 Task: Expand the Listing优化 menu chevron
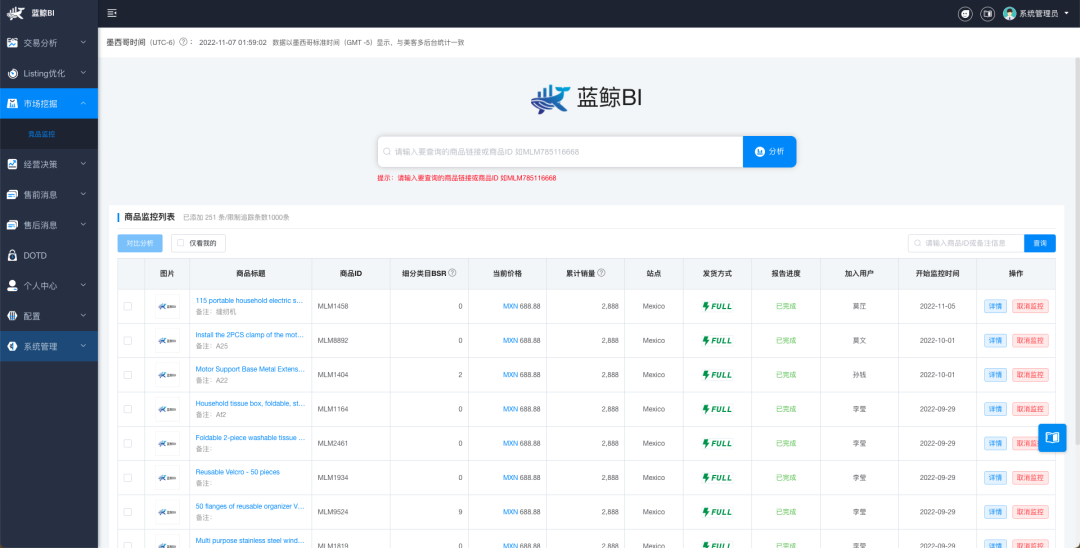83,72
